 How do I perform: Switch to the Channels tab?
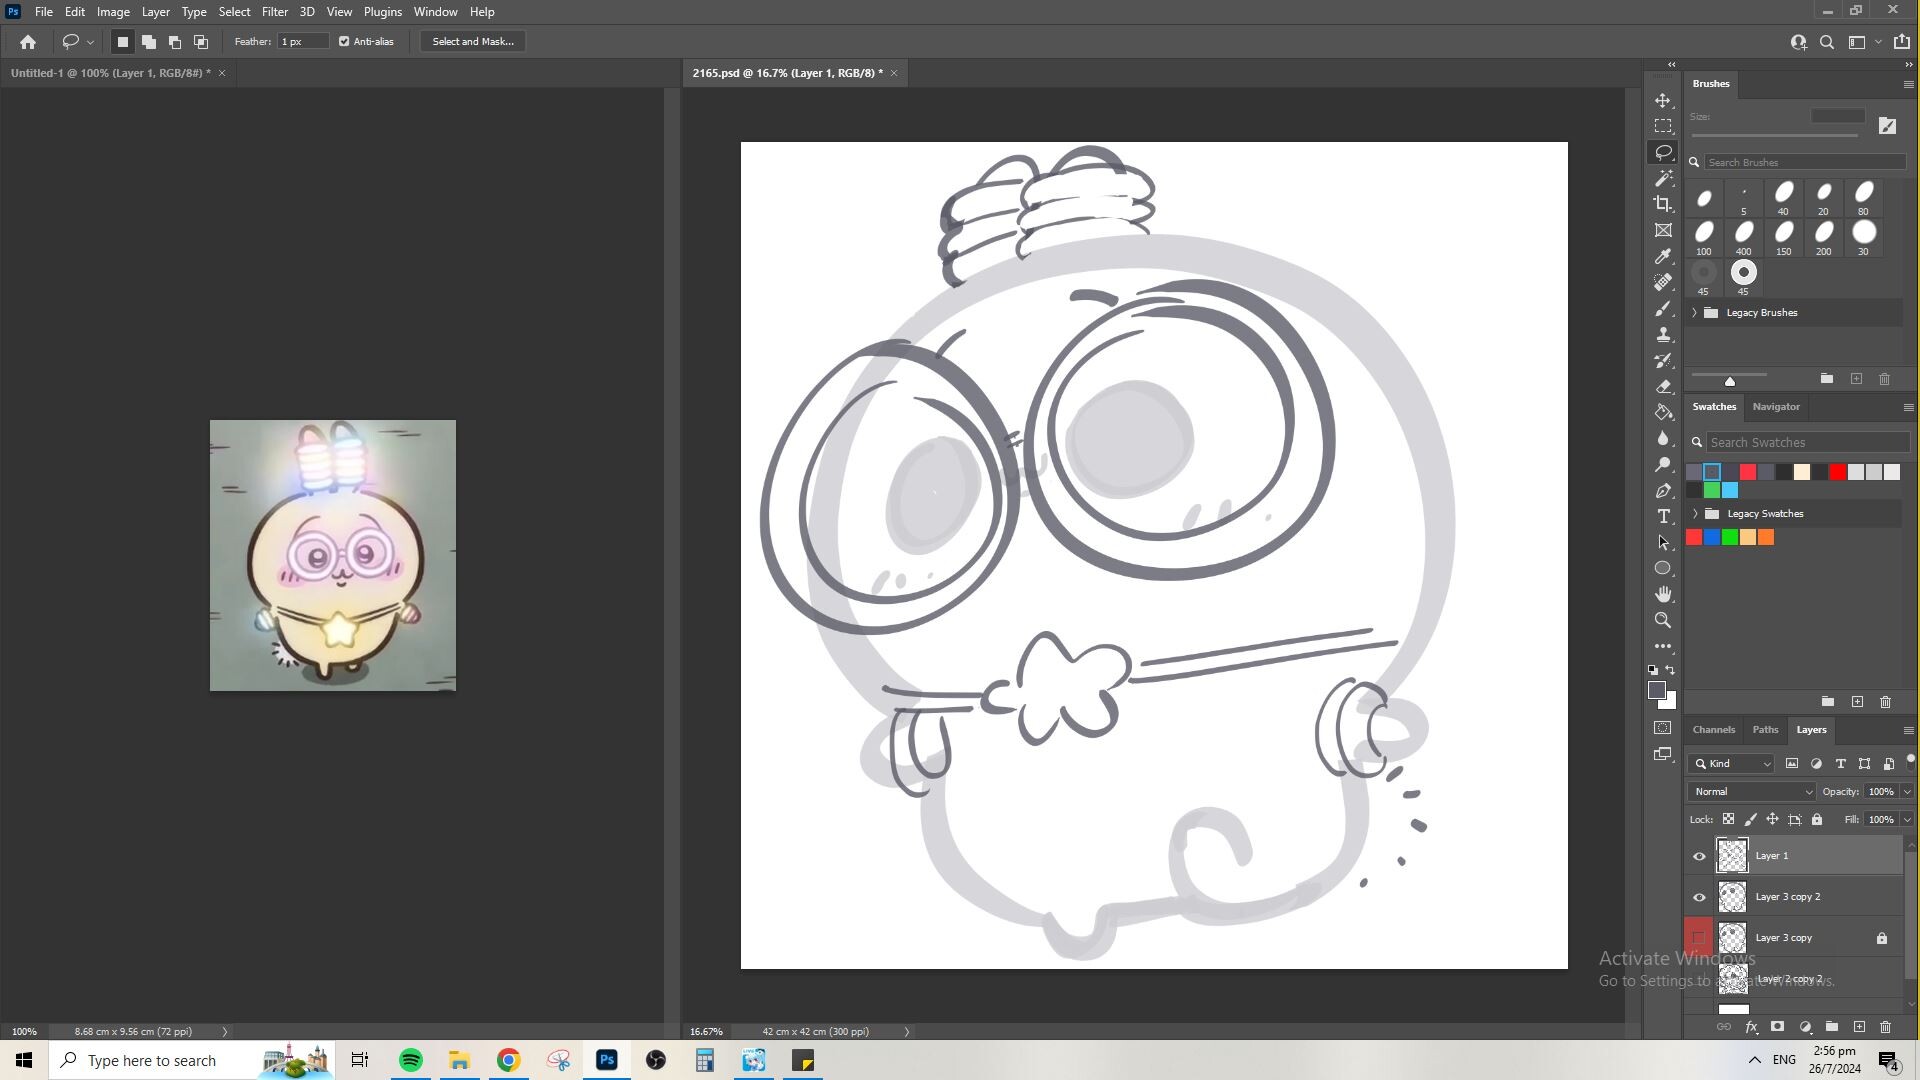[1713, 730]
